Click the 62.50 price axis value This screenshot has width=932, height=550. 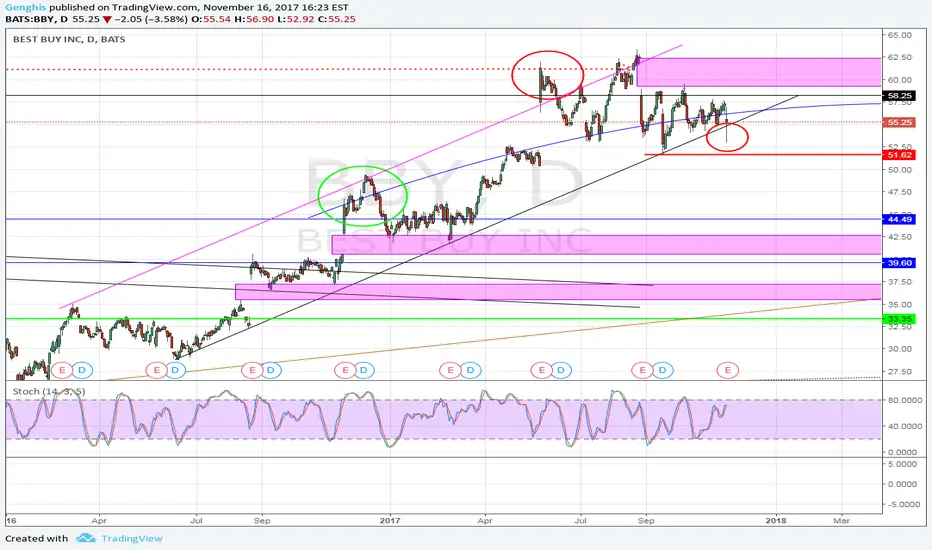900,57
